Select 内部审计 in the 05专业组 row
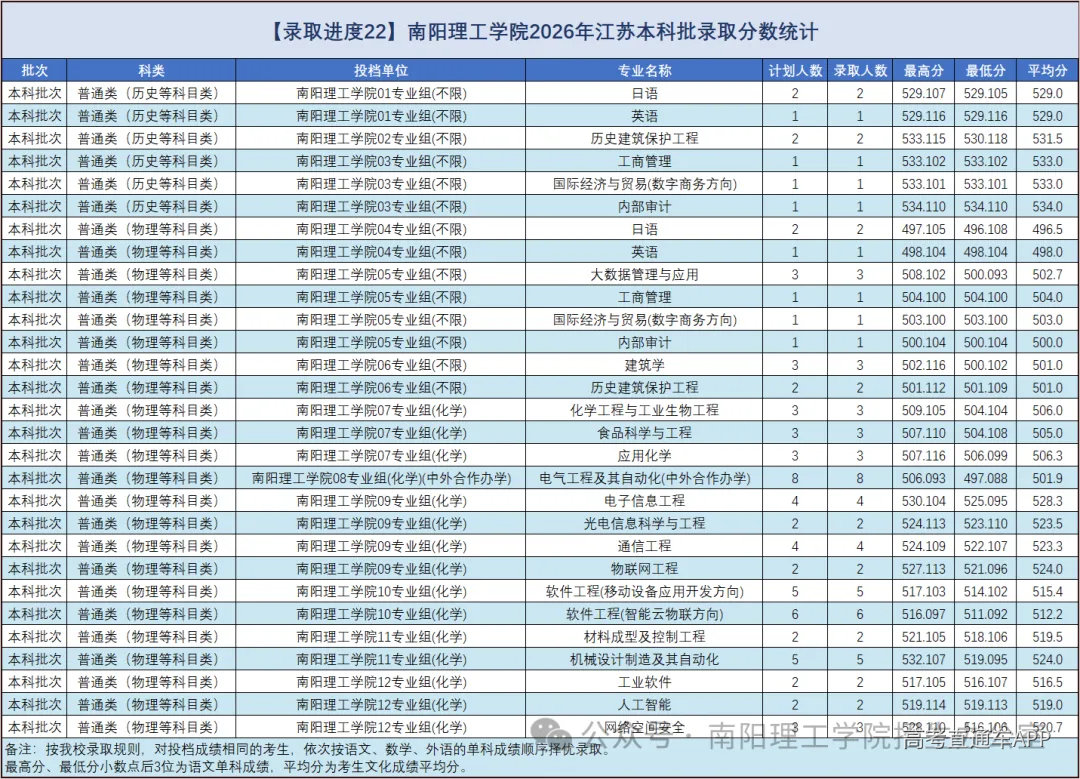1080x779 pixels. [644, 342]
